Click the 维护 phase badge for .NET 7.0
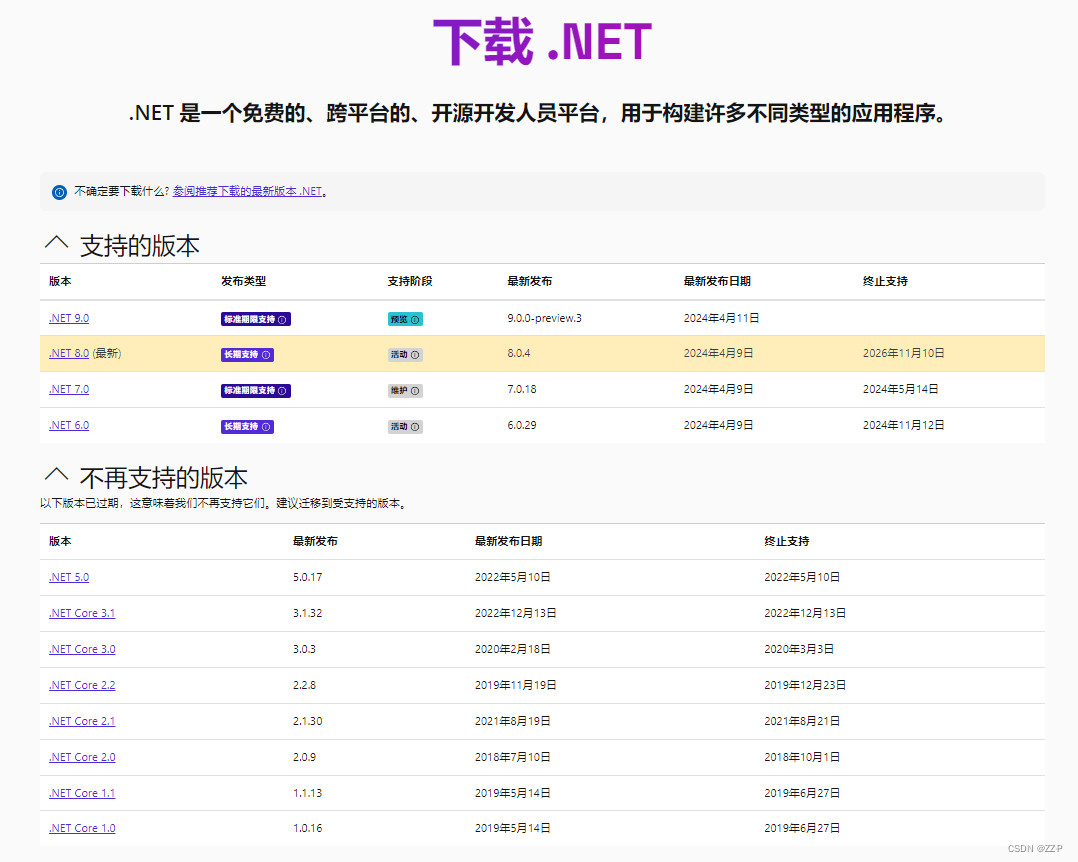Viewport: 1078px width, 862px height. pyautogui.click(x=405, y=390)
